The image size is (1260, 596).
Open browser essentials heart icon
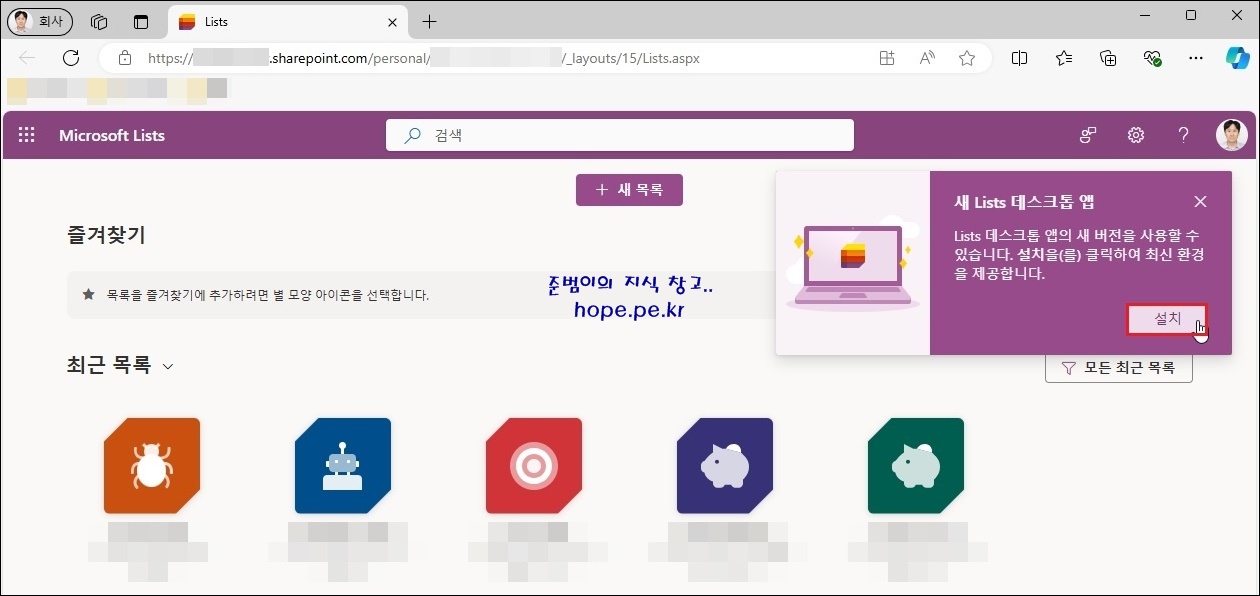point(1152,58)
